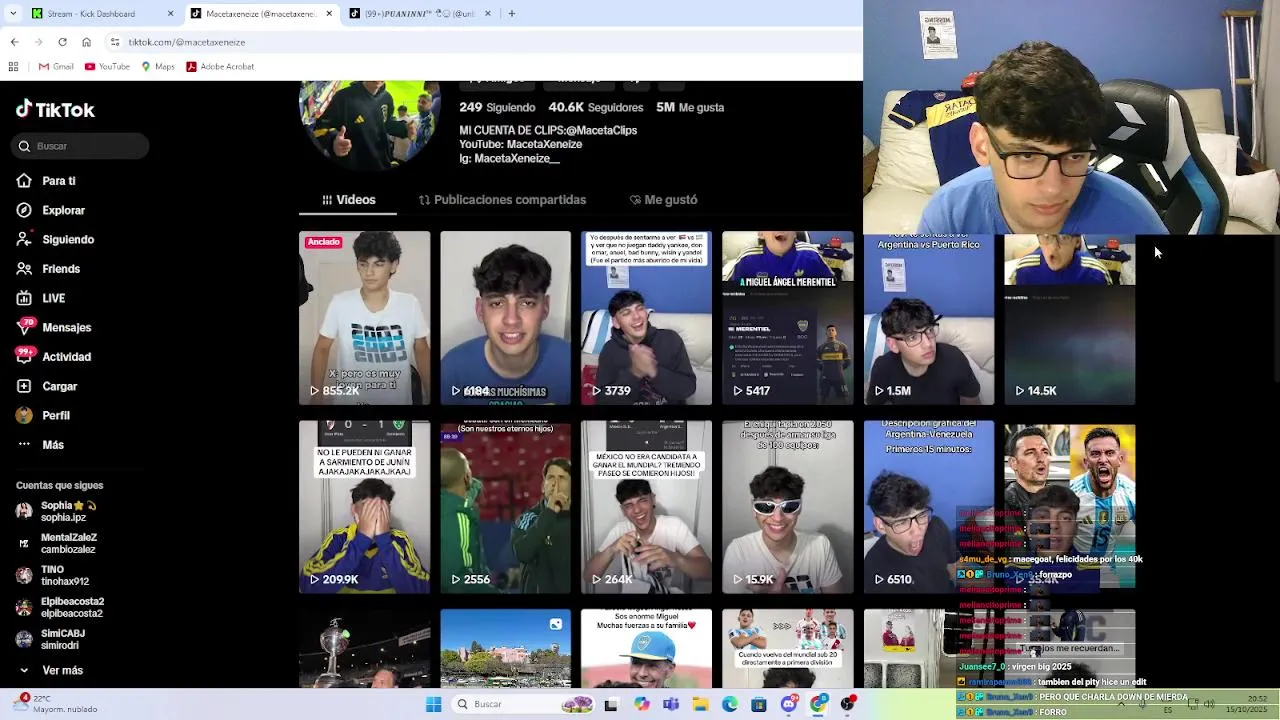Close the Kick Dashboard tab
Image resolution: width=1280 pixels, height=720 pixels.
170,14
